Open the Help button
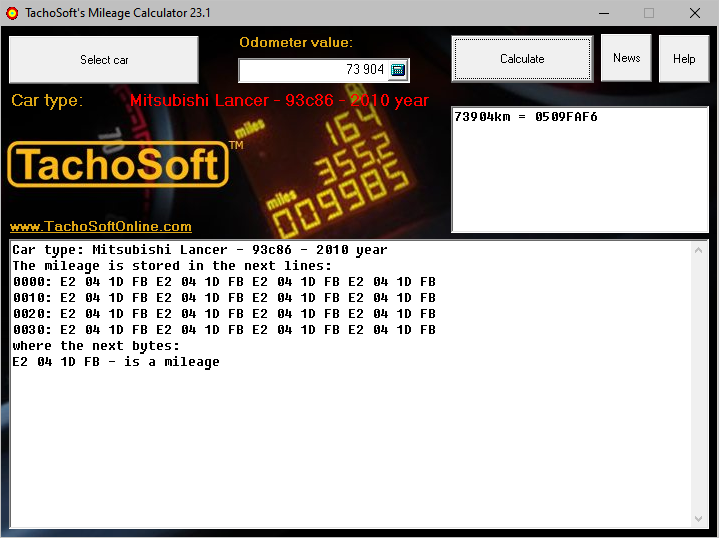The image size is (719, 538). click(684, 59)
